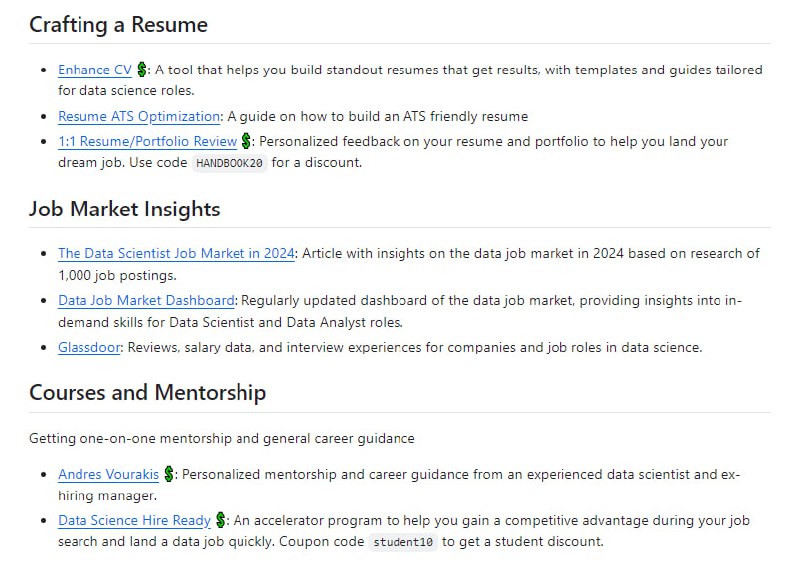Click the 'Getting one-on-one mentorship' paragraph
Viewport: 800px width, 564px height.
221,438
